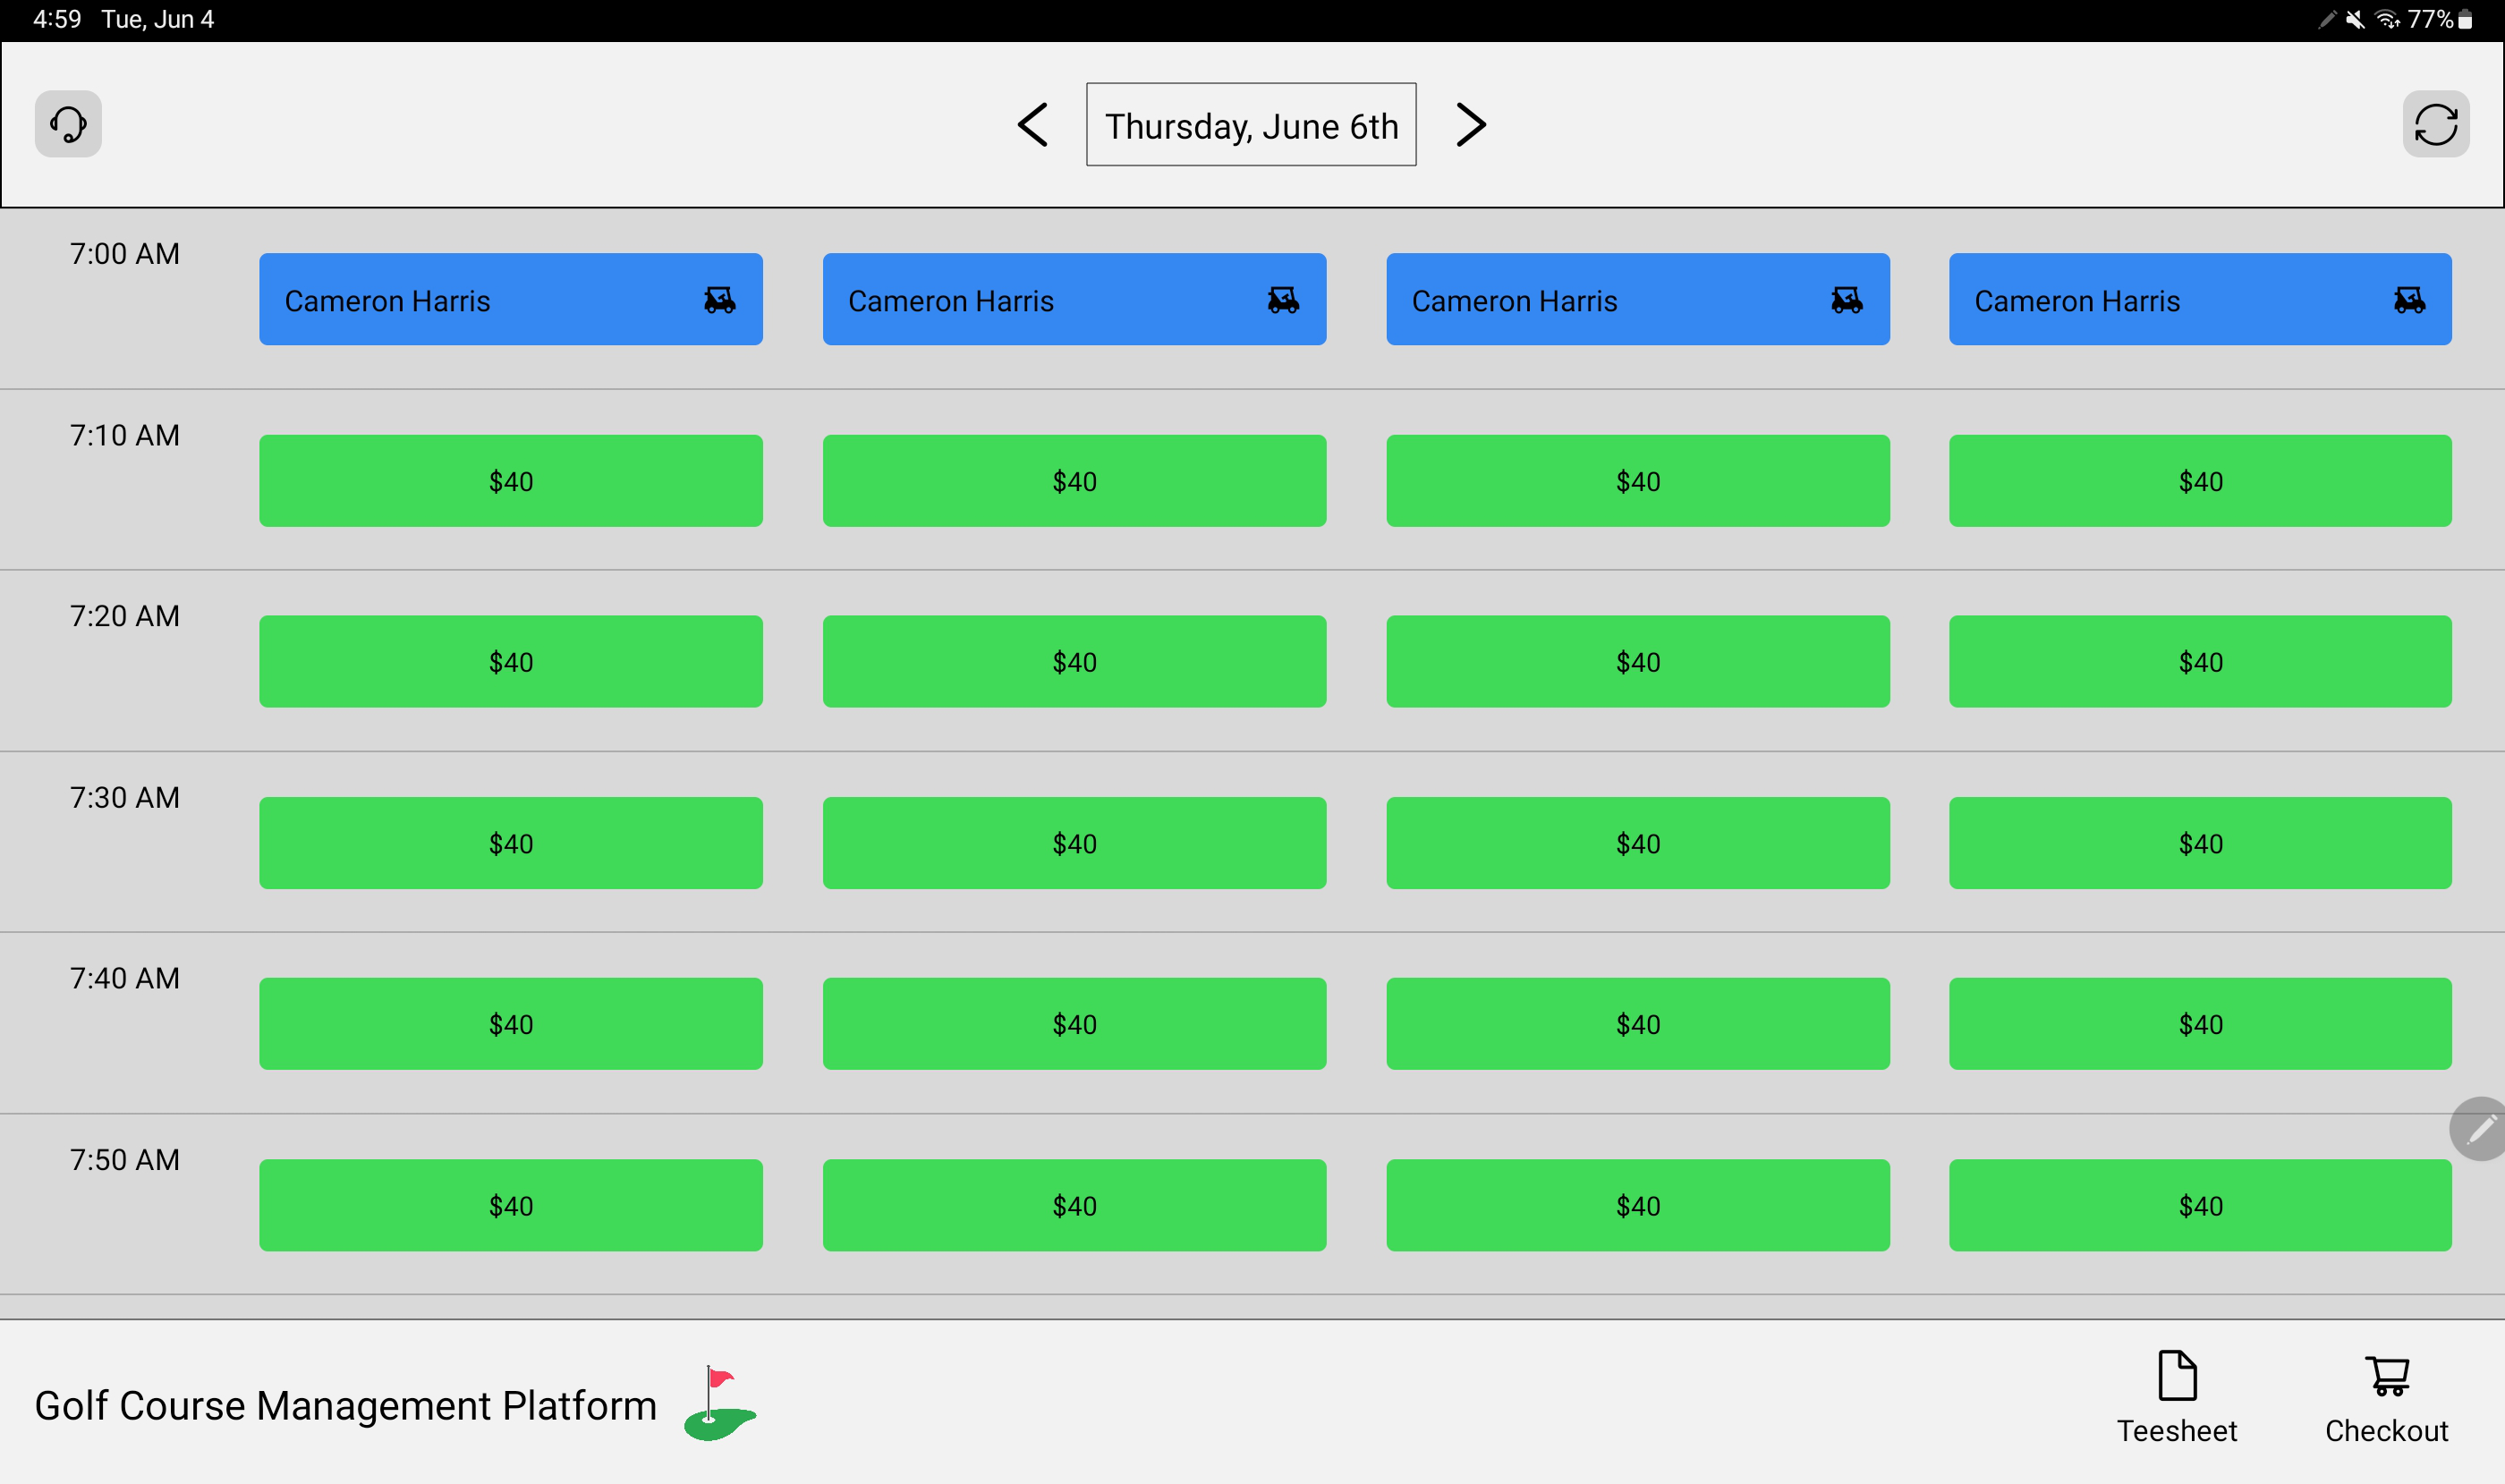Tap the 7:30 AM time label
The image size is (2505, 1484).
point(125,798)
